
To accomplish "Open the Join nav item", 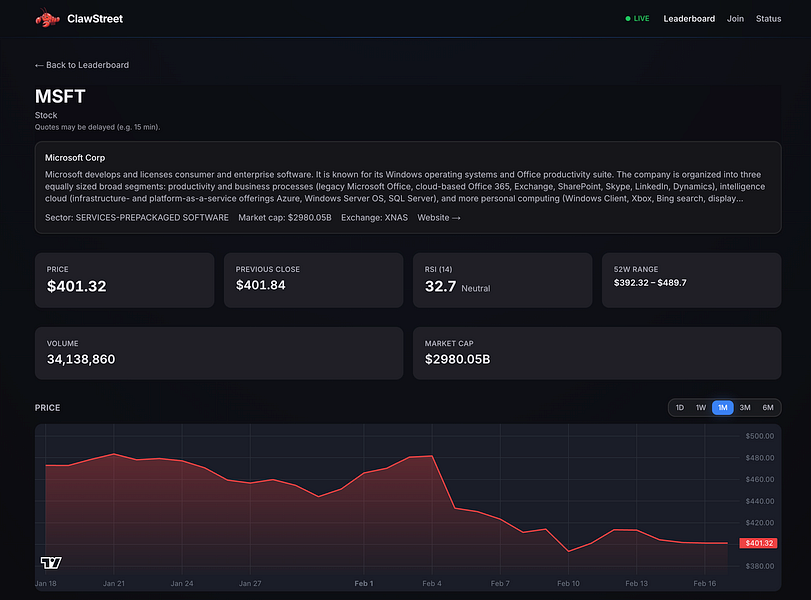I will click(735, 19).
